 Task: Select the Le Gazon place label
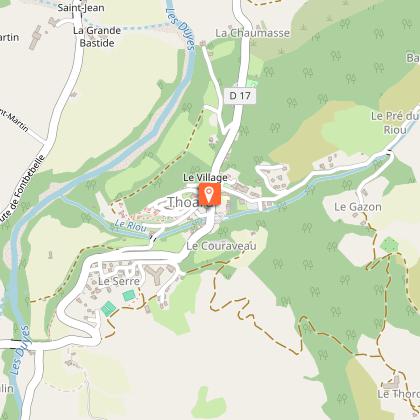click(358, 207)
